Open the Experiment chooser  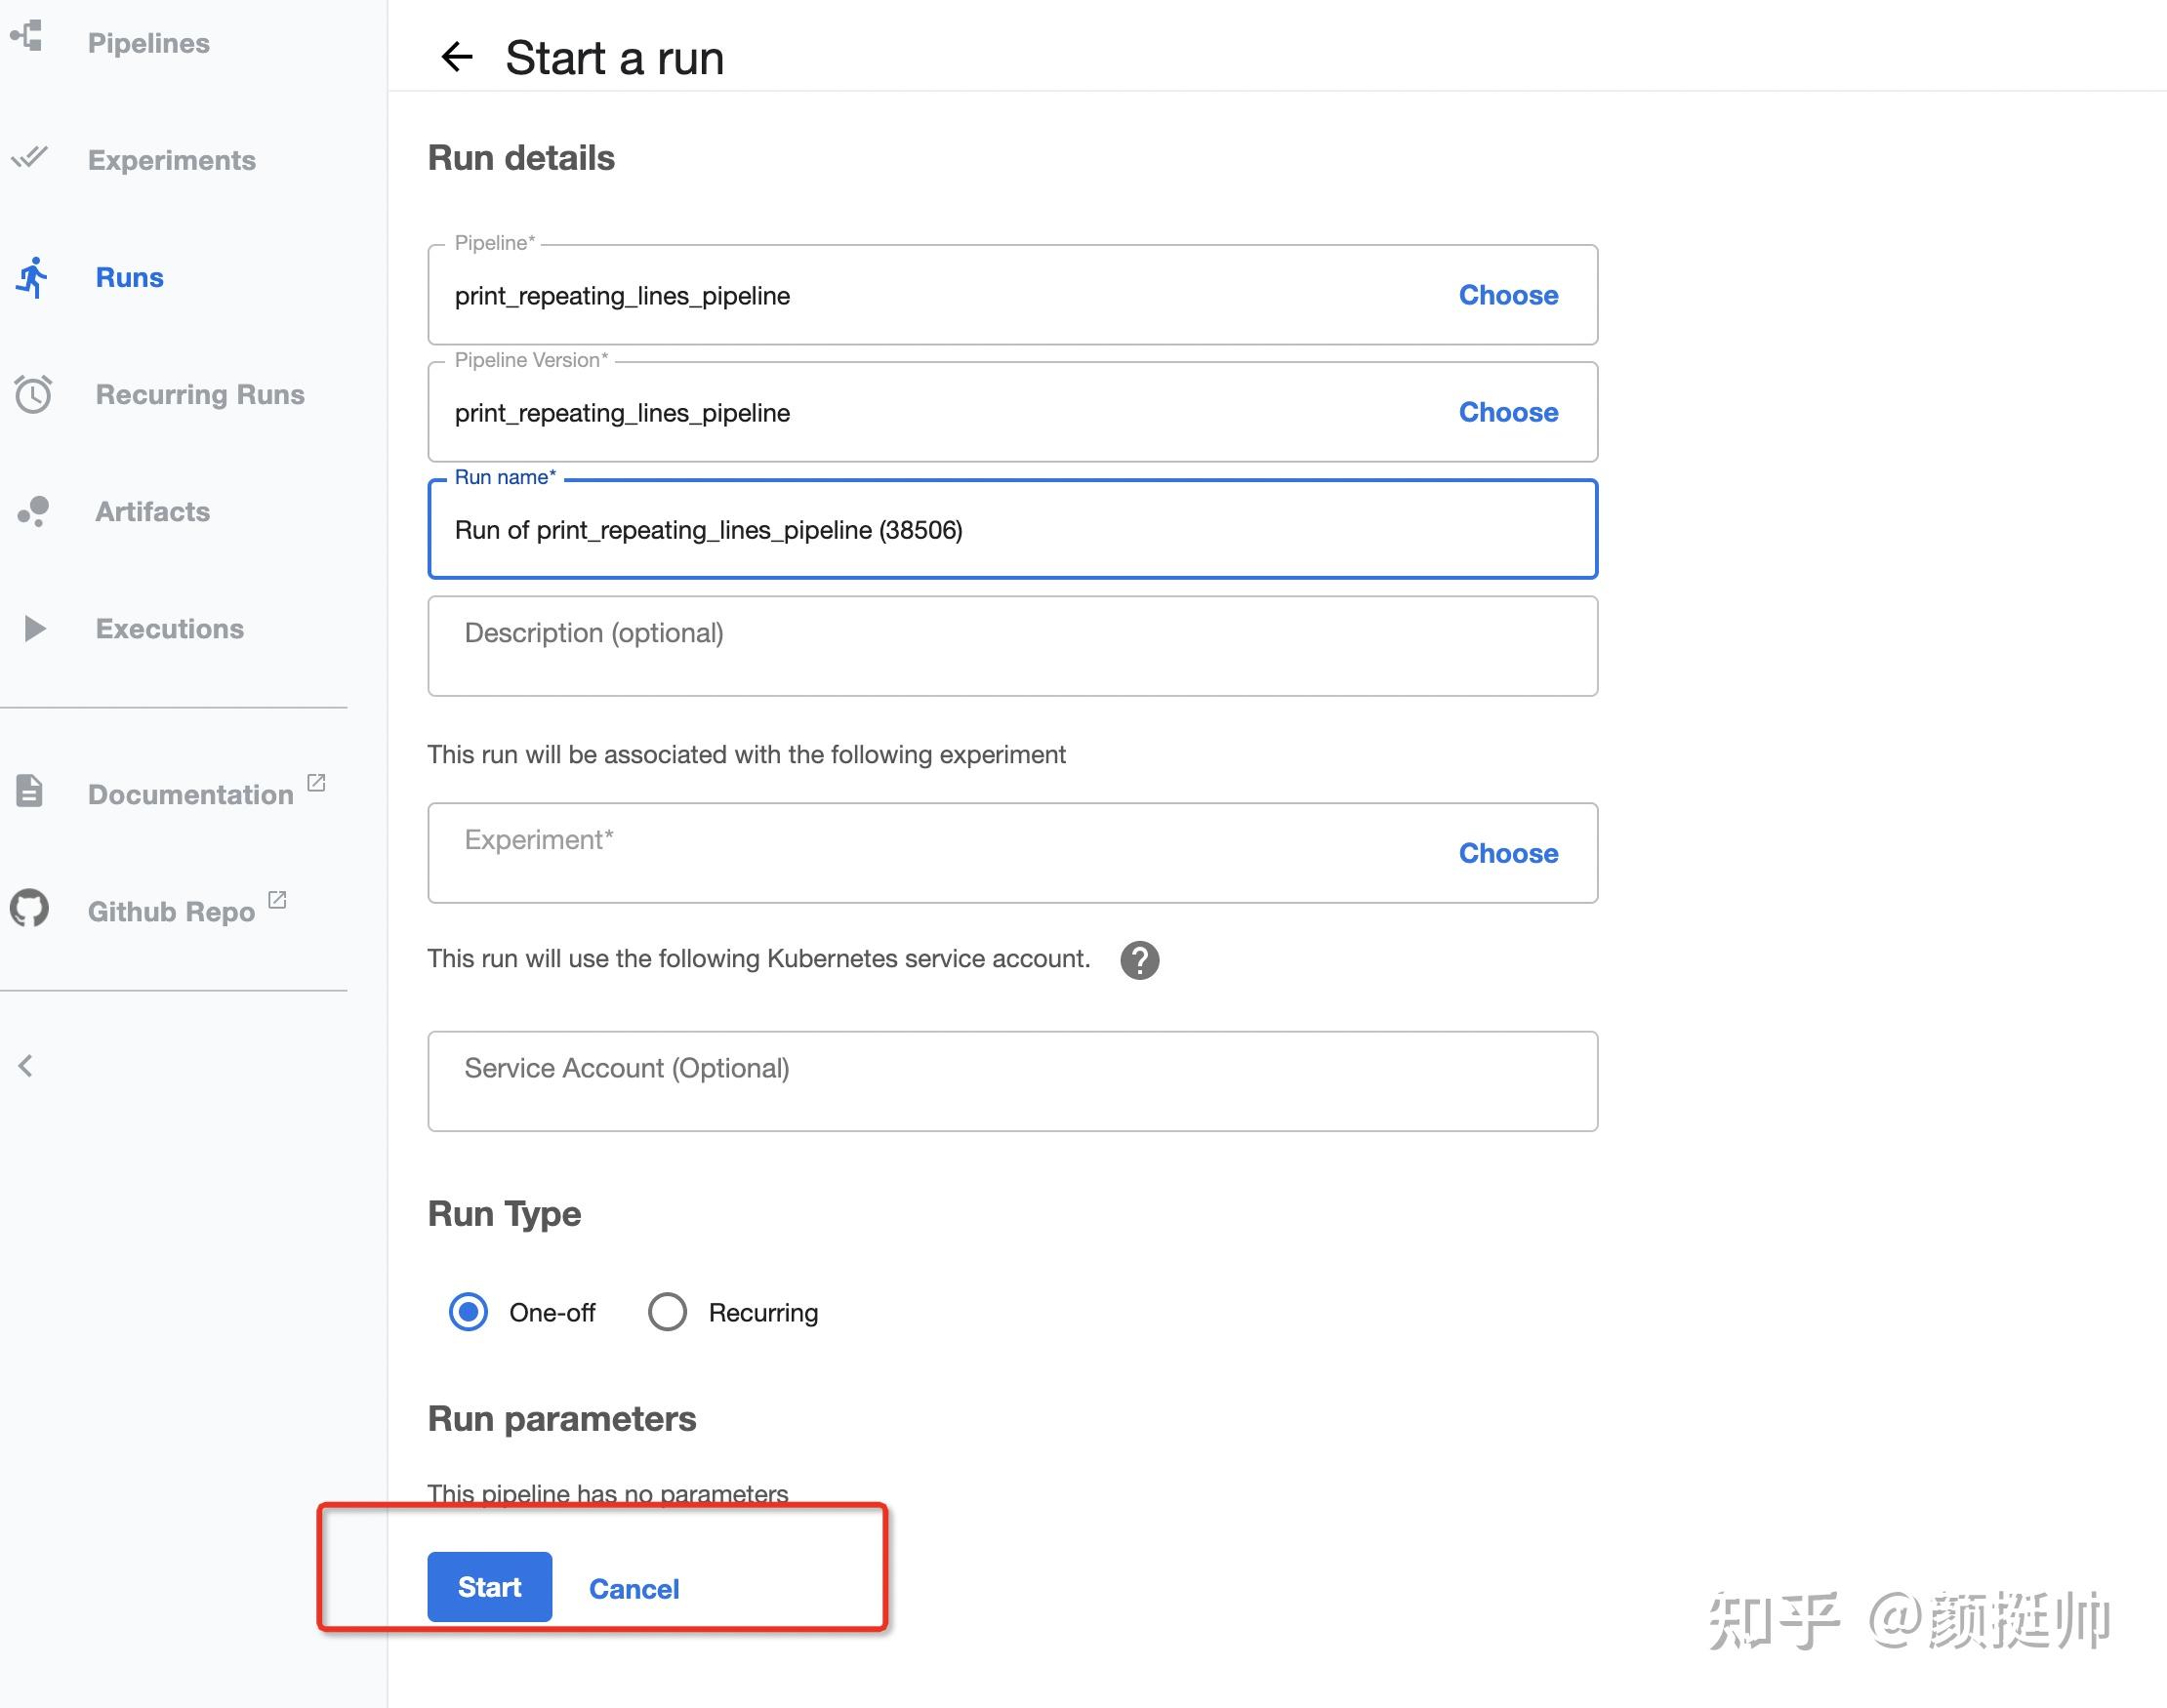click(1507, 853)
